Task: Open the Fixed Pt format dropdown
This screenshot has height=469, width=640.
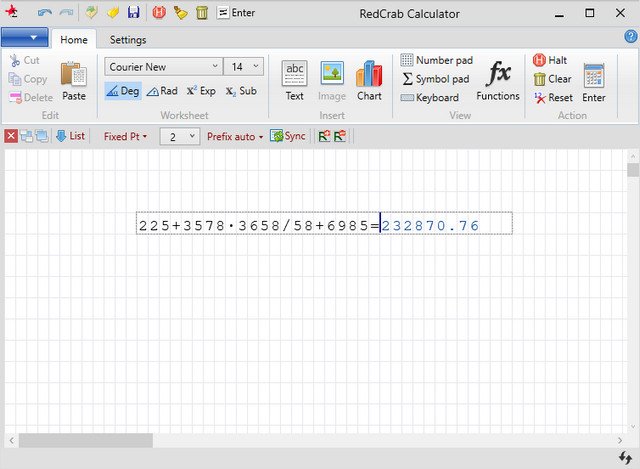Action: pyautogui.click(x=125, y=136)
